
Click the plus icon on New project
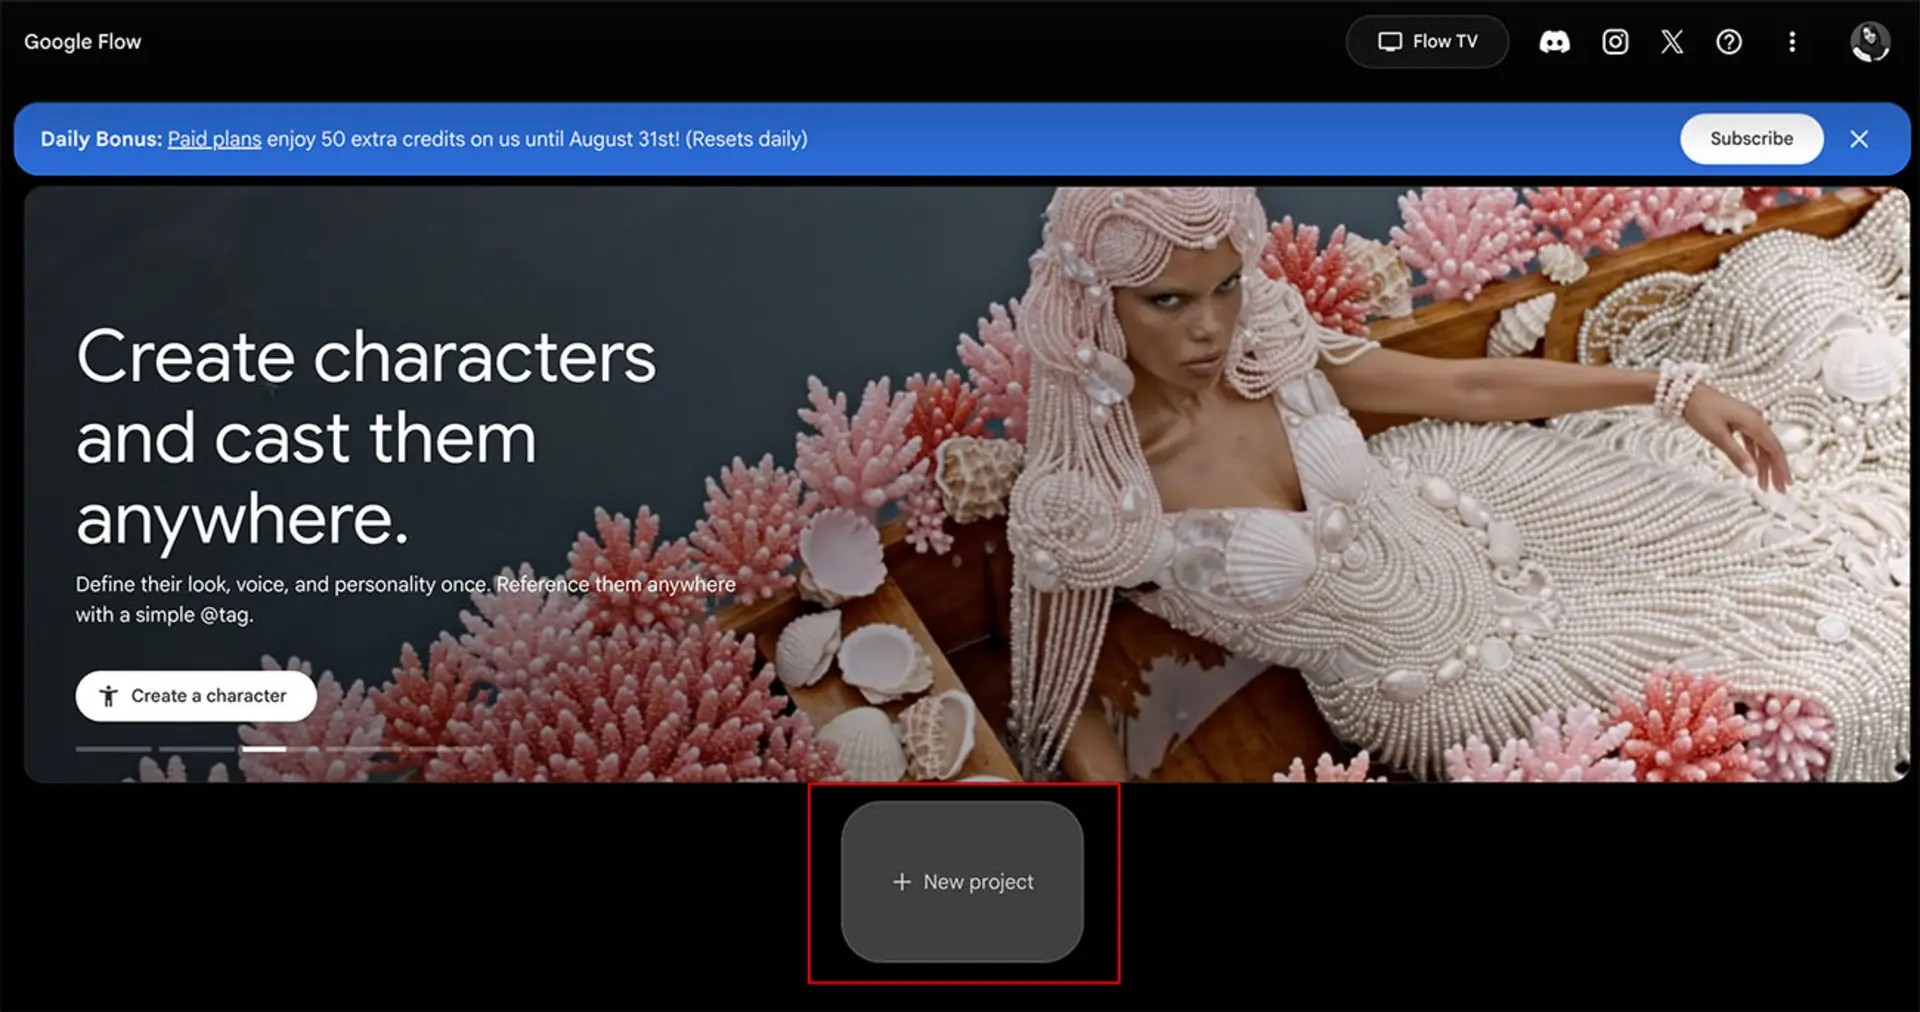coord(902,882)
